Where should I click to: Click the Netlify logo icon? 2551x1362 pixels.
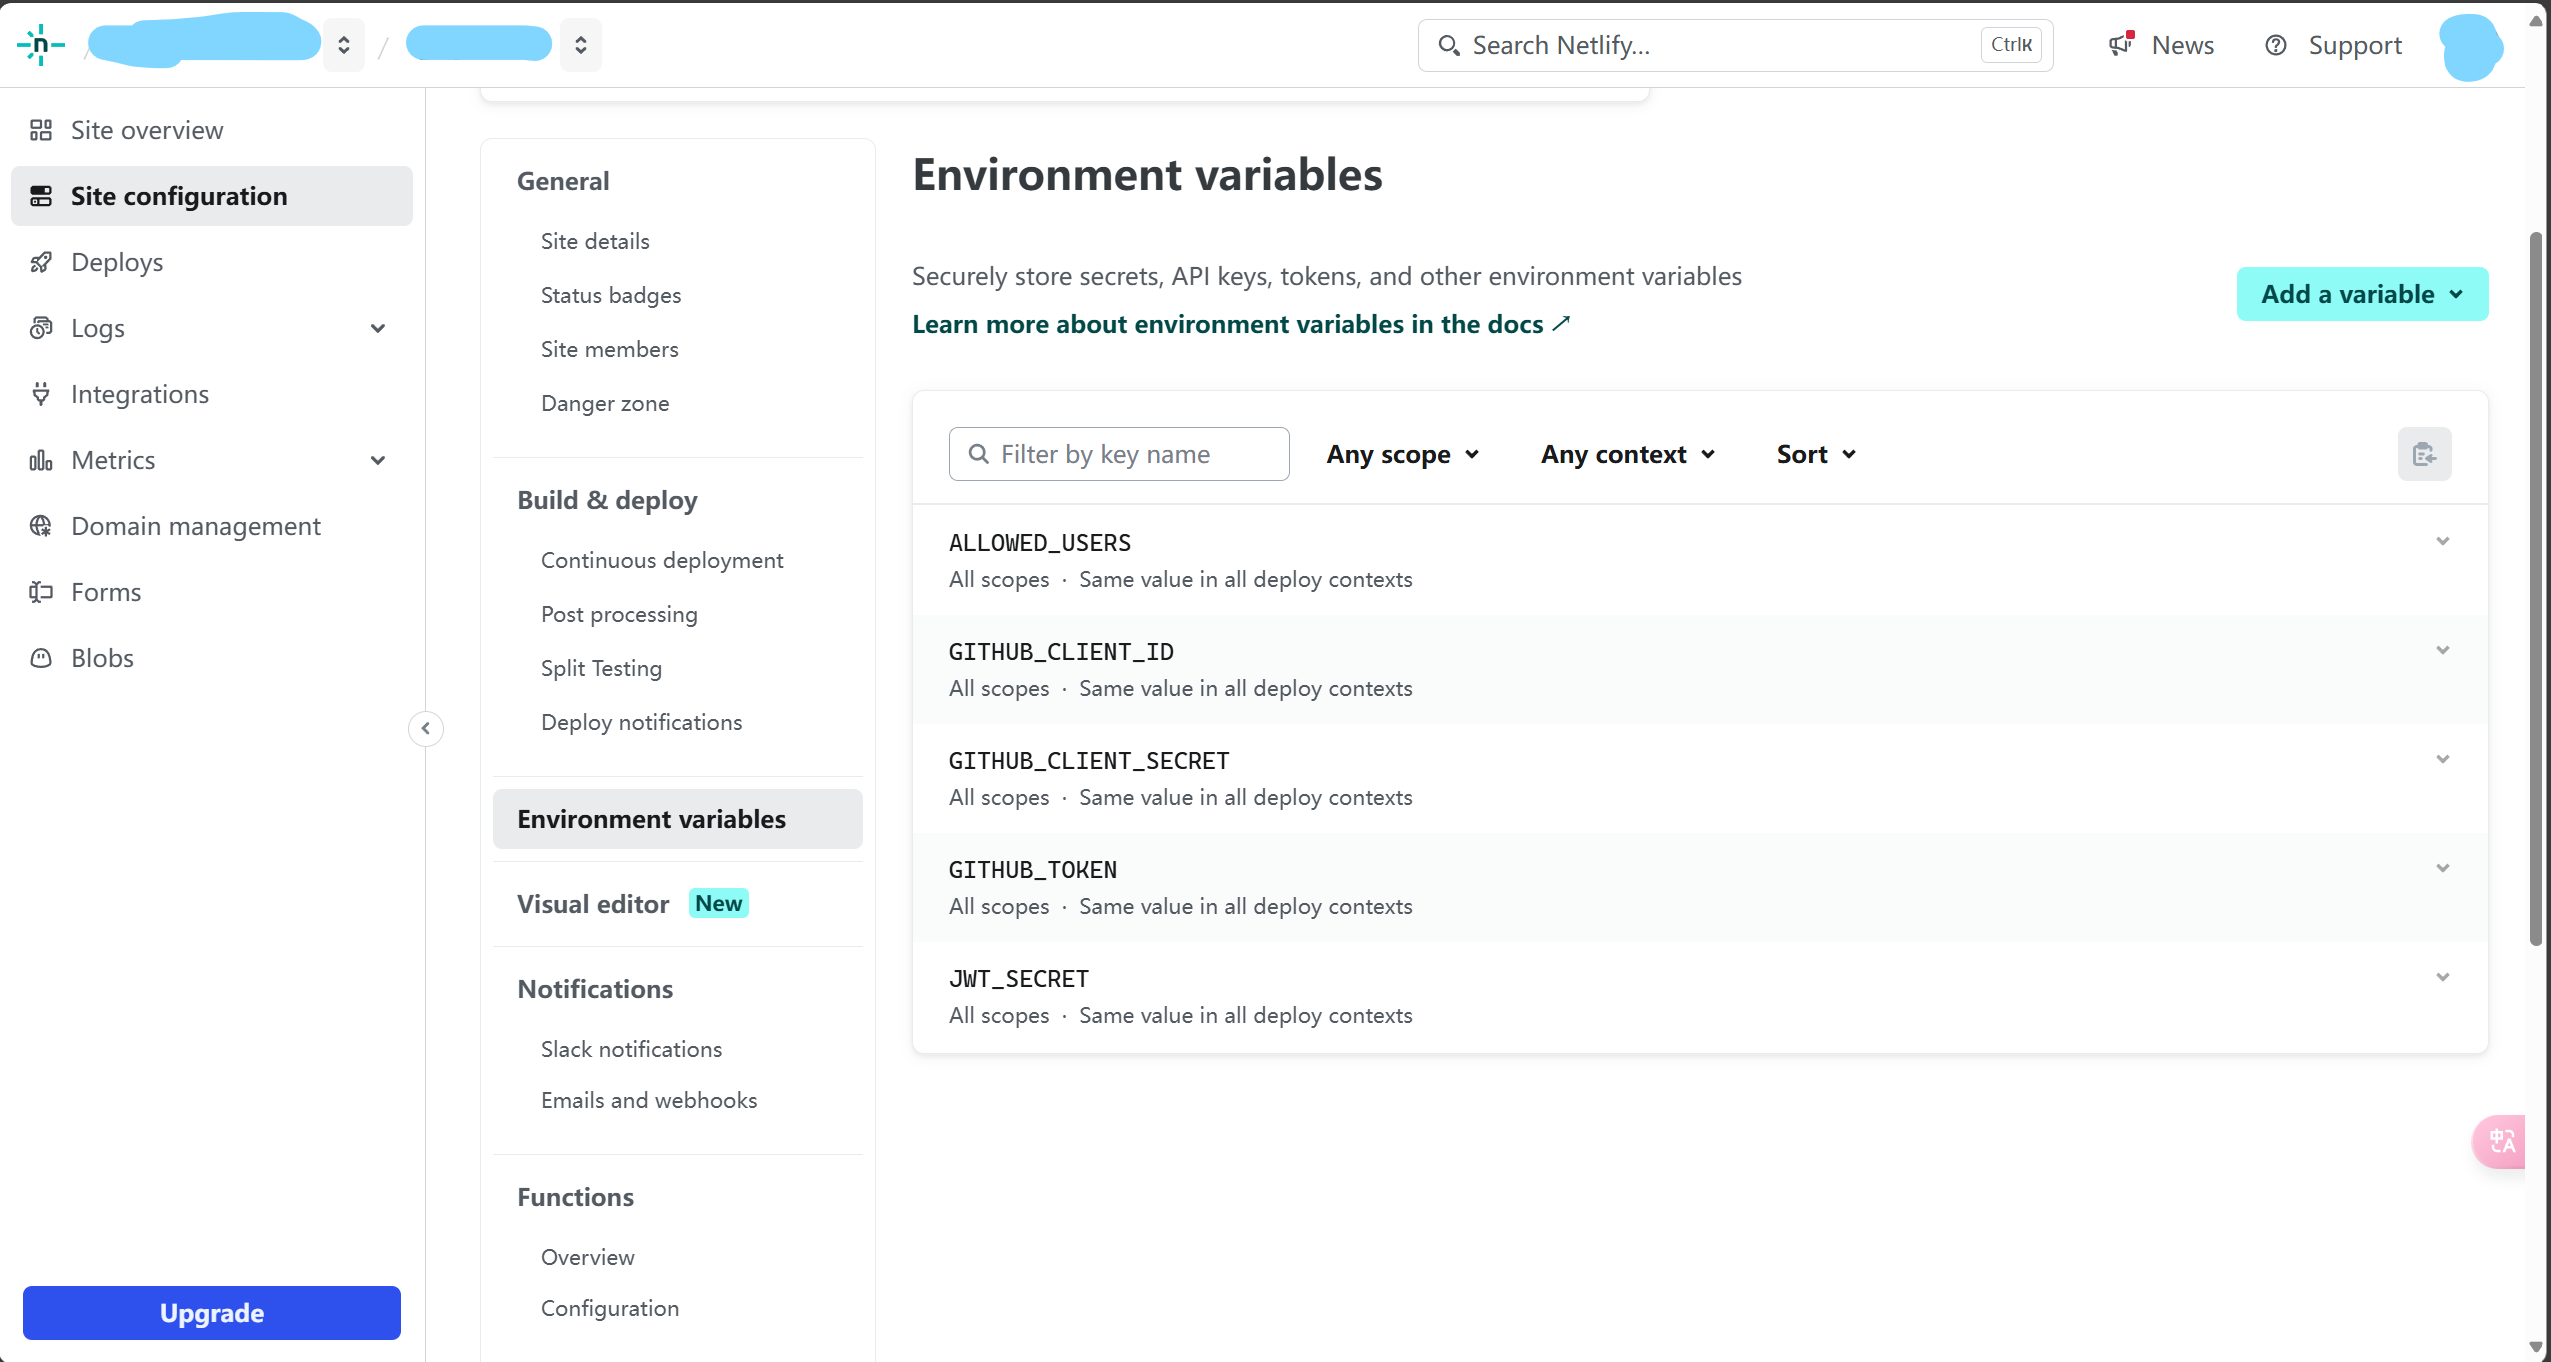pyautogui.click(x=40, y=45)
